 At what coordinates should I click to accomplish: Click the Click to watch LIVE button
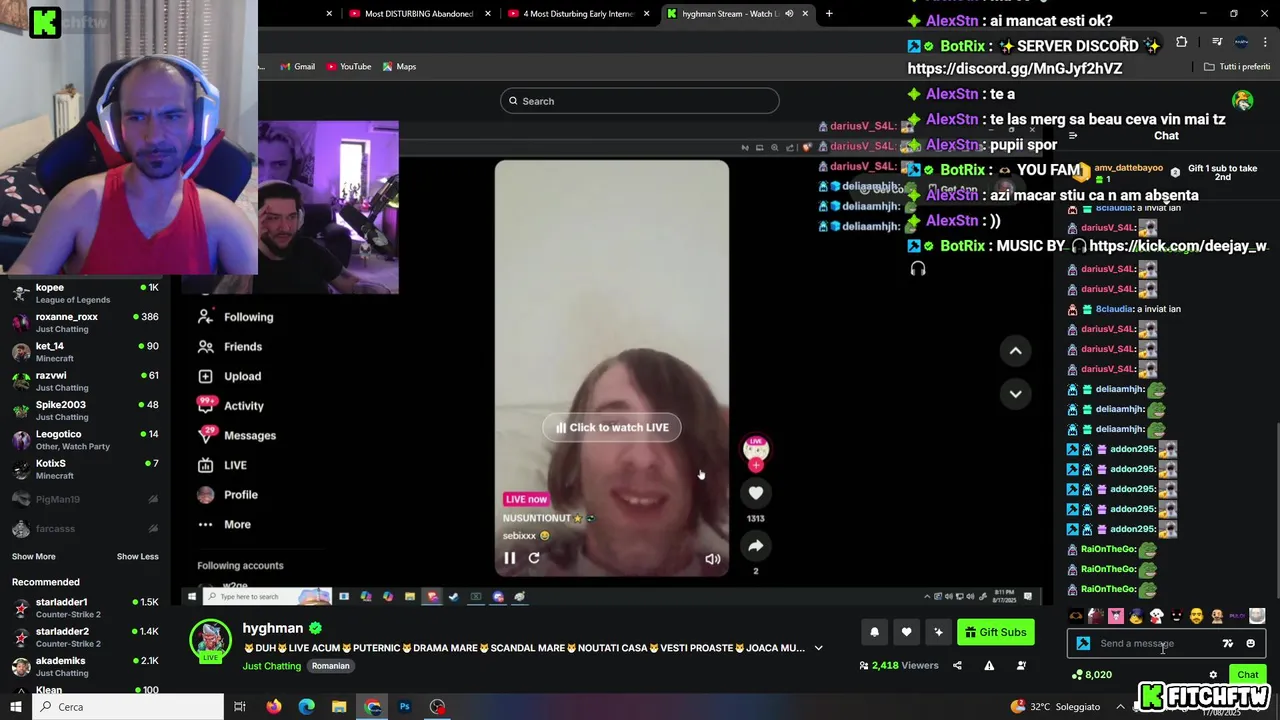coord(612,427)
